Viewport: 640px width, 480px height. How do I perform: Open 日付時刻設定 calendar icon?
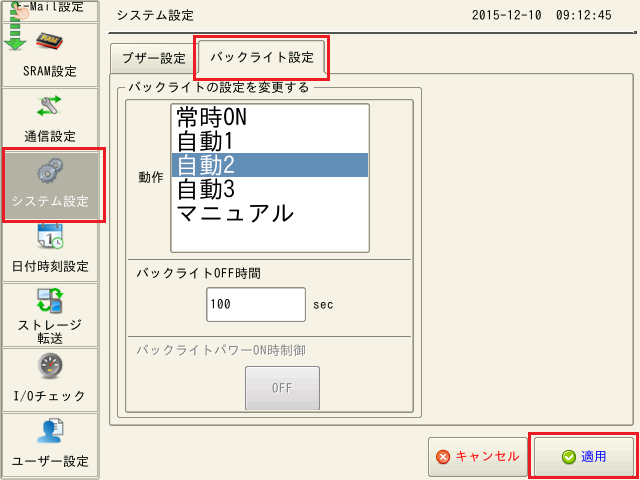(x=50, y=238)
